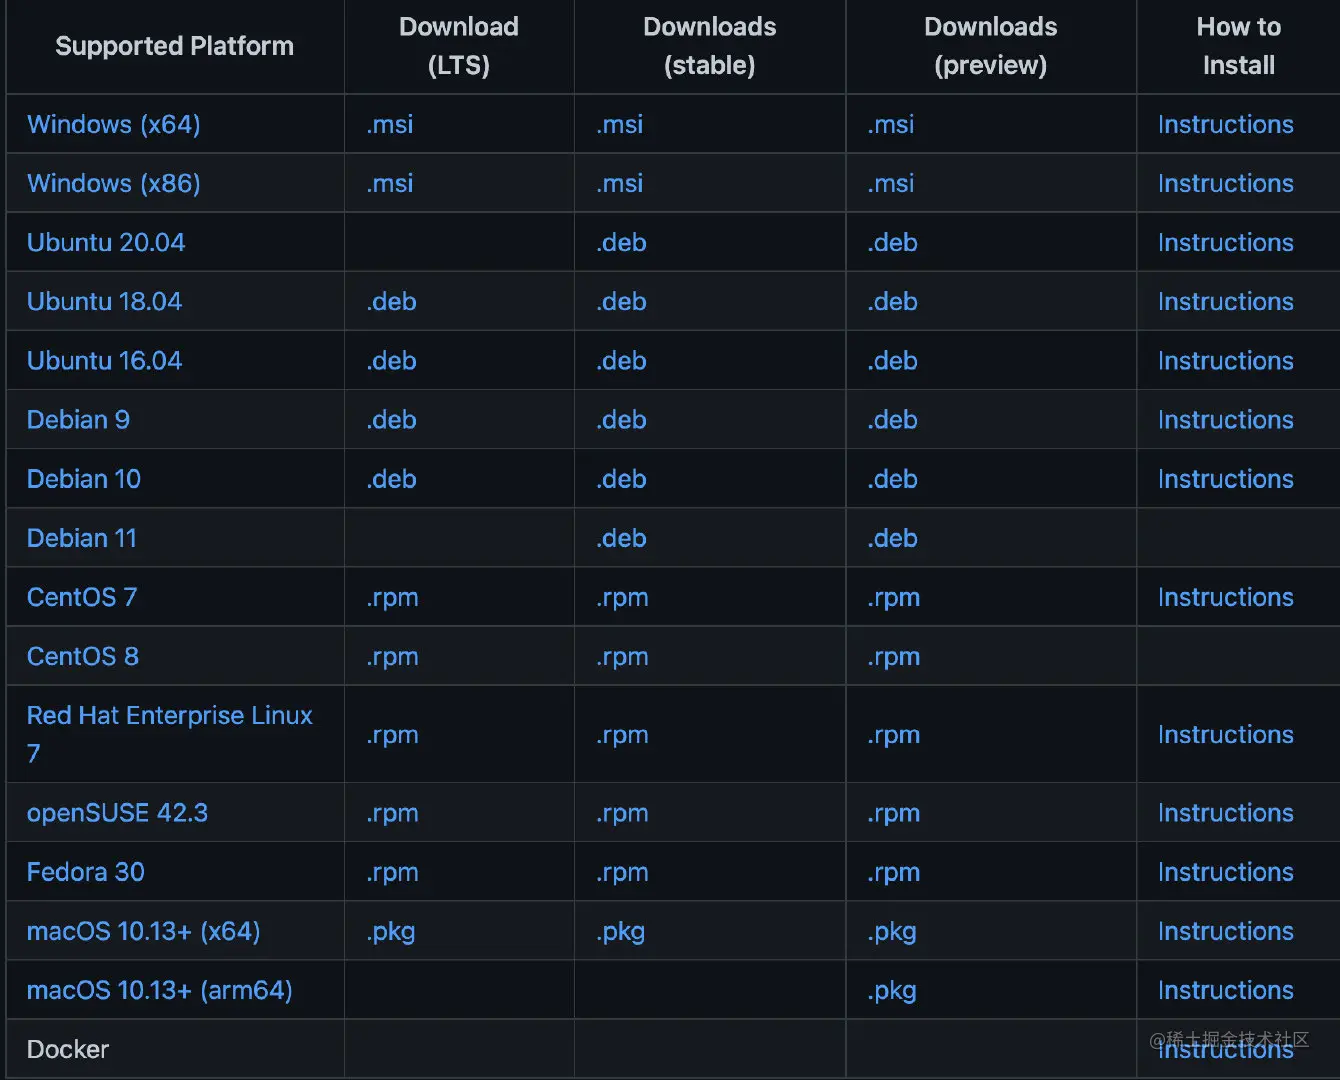Download the preview .msi for Windows (x86)
Screen dimensions: 1340x1080
[x=891, y=183]
